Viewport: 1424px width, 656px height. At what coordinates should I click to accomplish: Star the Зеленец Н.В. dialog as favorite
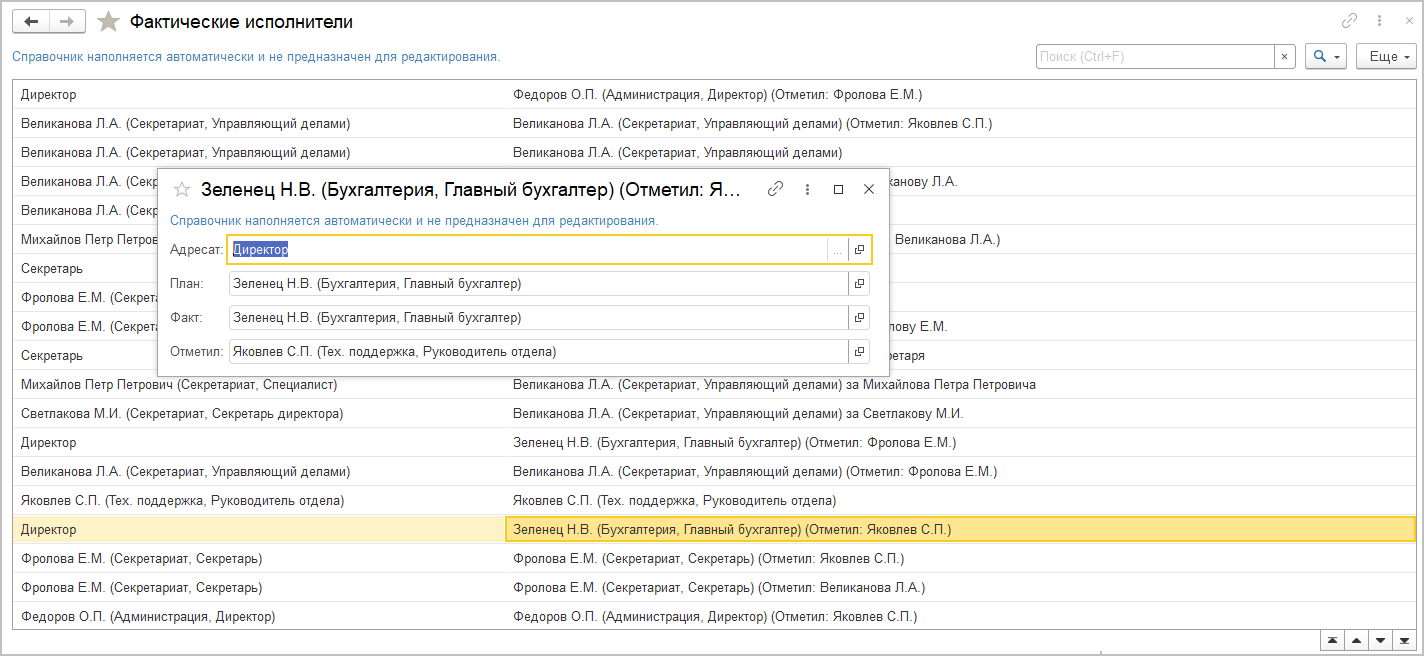182,189
